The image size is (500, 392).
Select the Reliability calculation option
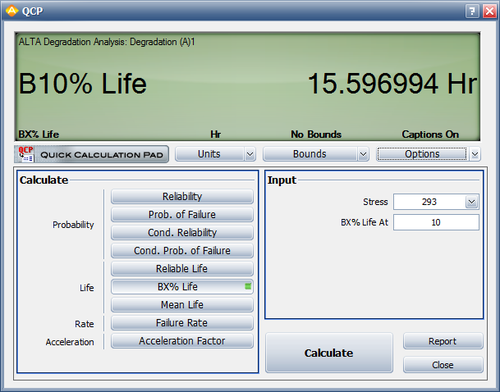182,196
